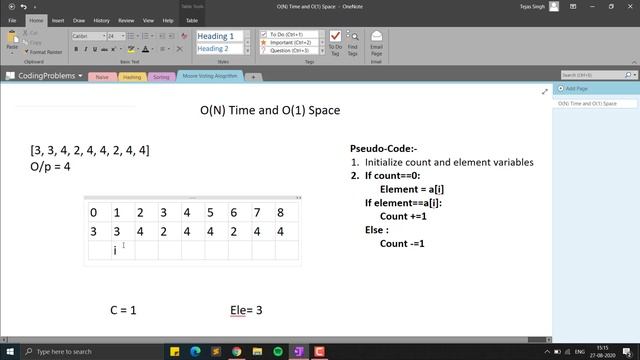Open the font size 24 dropdown
Screen dimensions: 640x360
(x=123, y=36)
